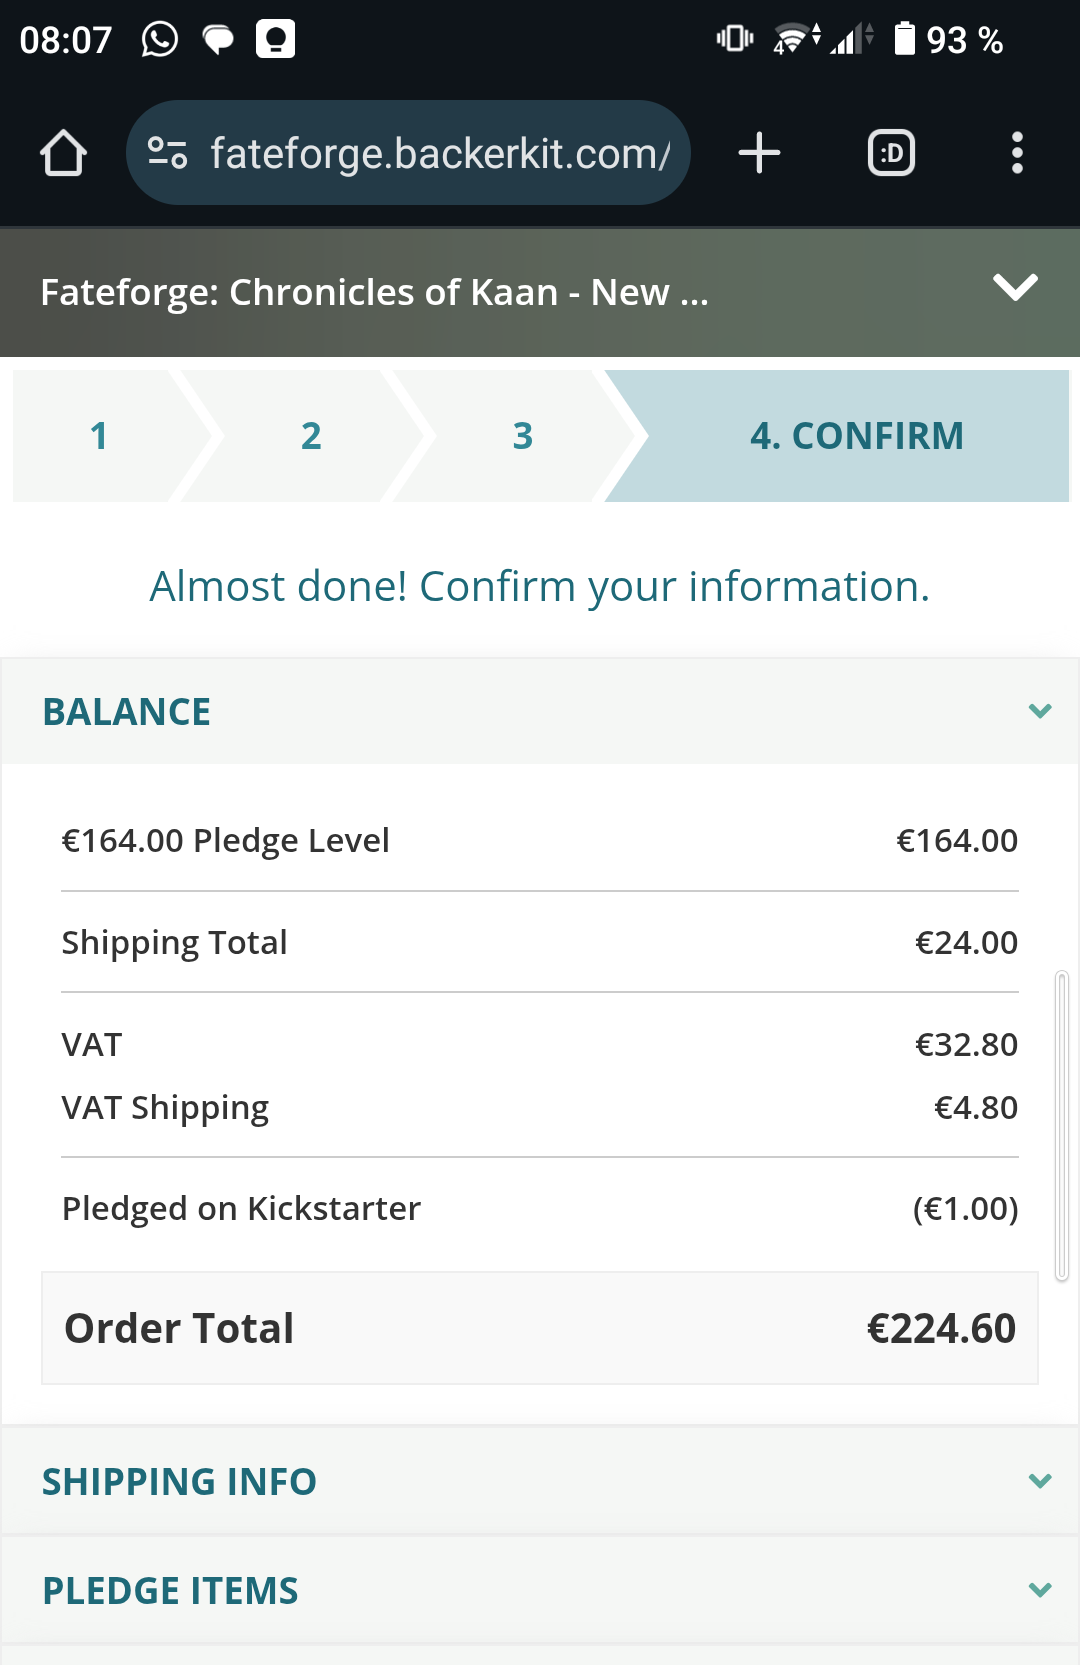The height and width of the screenshot is (1665, 1080).
Task: Go back to step 2
Action: point(311,436)
